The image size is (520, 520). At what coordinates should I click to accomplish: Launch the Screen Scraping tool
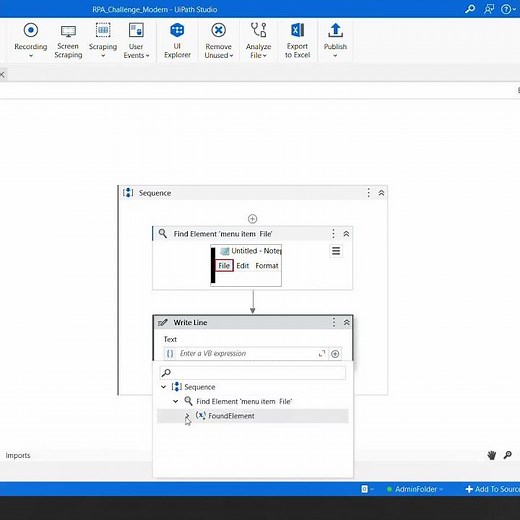(x=68, y=41)
